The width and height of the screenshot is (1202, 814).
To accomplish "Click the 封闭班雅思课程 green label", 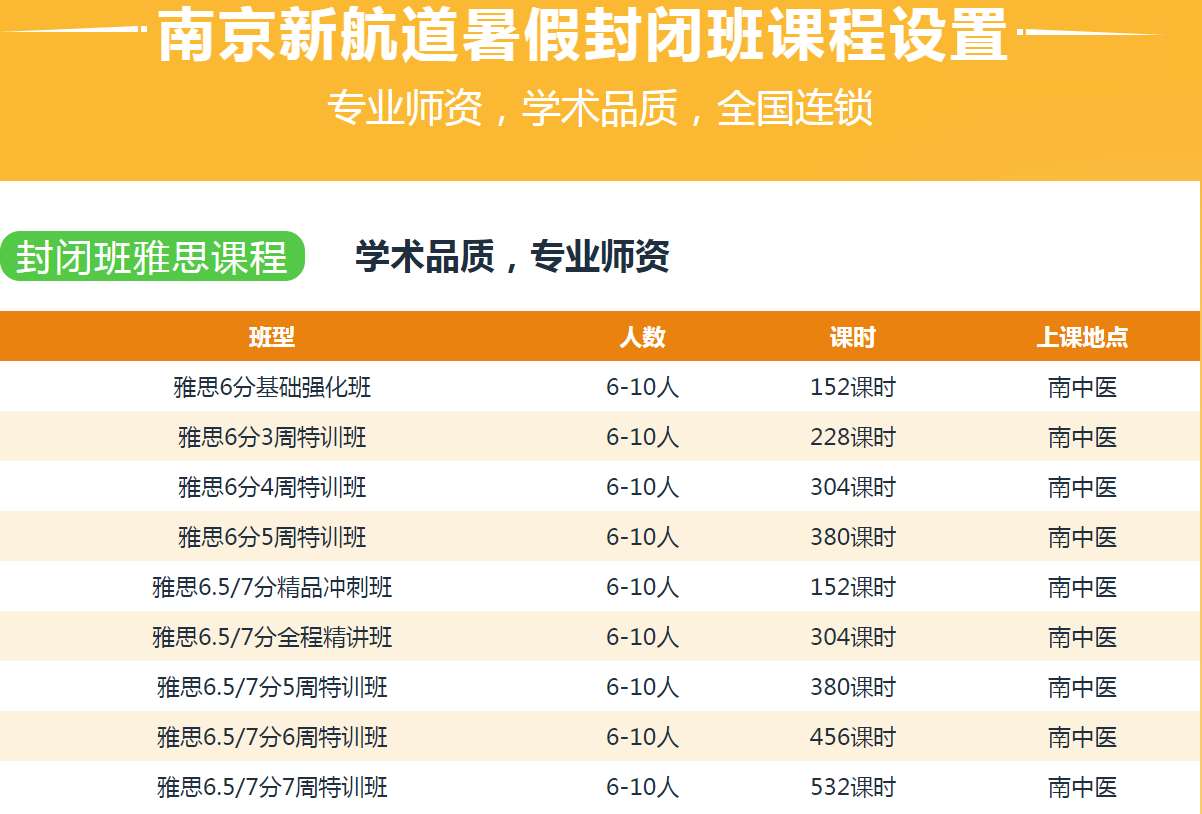I will 152,257.
